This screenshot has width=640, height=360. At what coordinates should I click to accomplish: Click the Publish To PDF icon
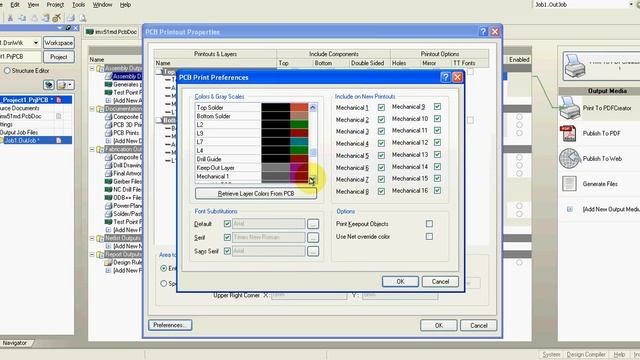click(x=568, y=133)
